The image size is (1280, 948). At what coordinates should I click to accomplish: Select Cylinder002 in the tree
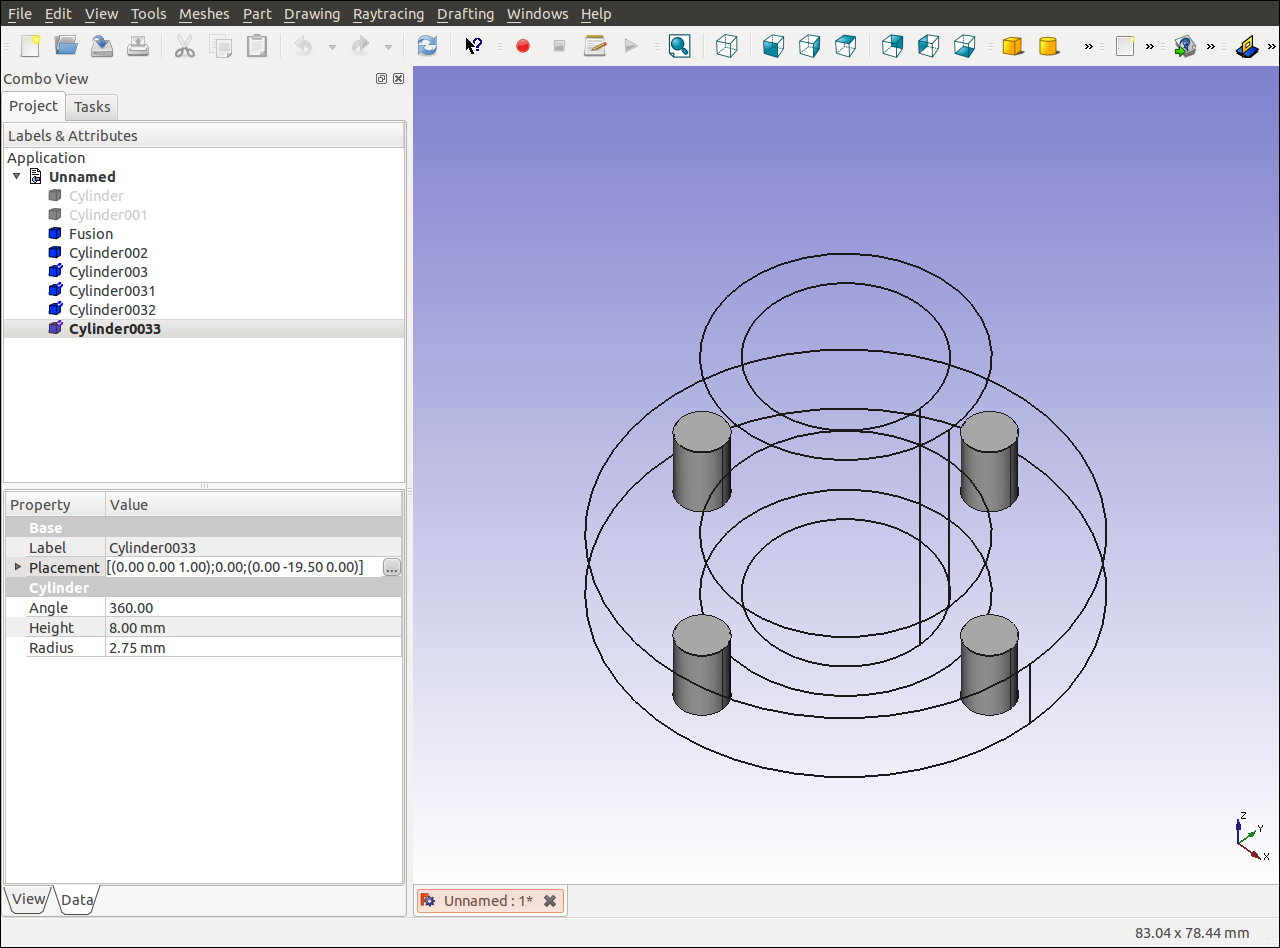(108, 252)
